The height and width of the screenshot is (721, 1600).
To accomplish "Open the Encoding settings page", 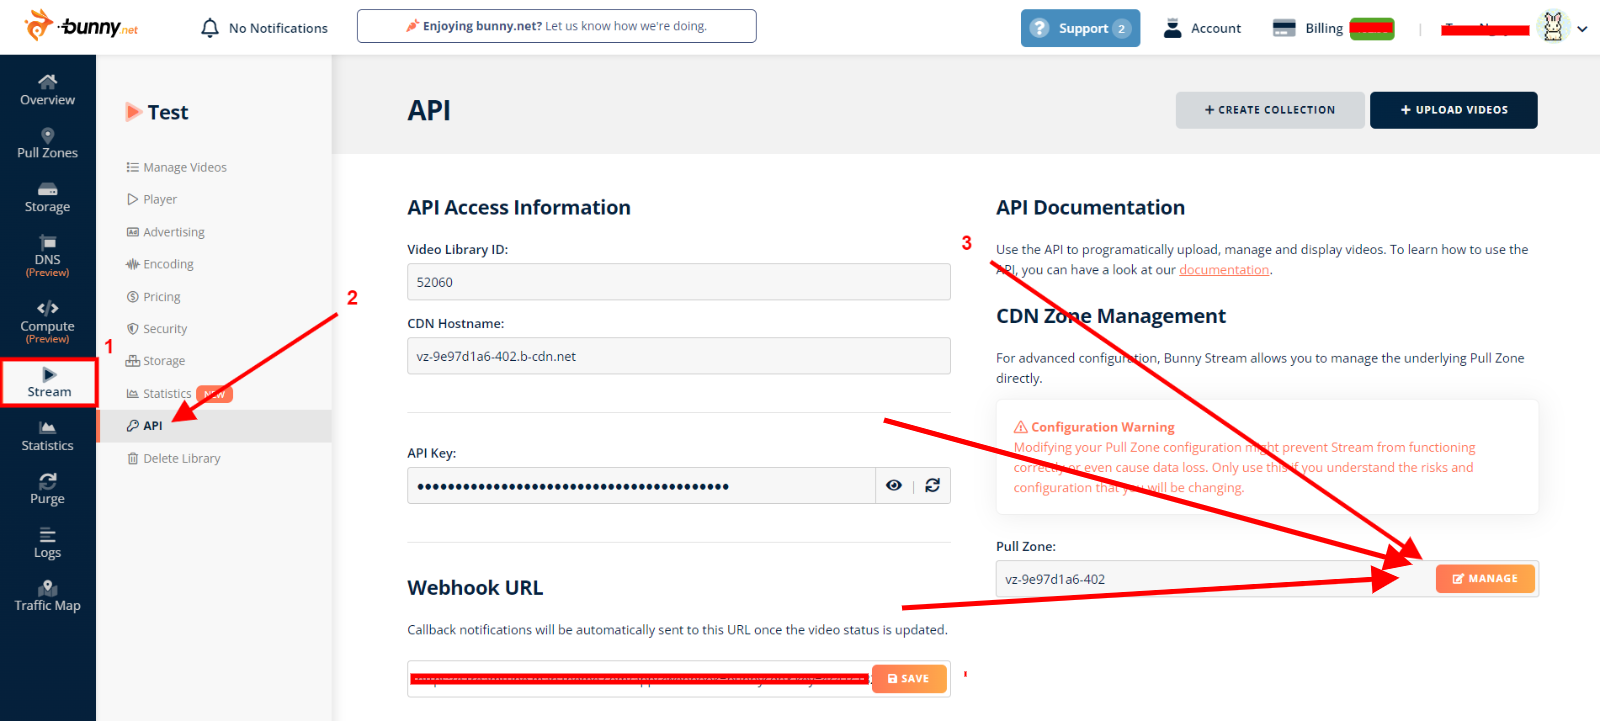I will [x=168, y=264].
